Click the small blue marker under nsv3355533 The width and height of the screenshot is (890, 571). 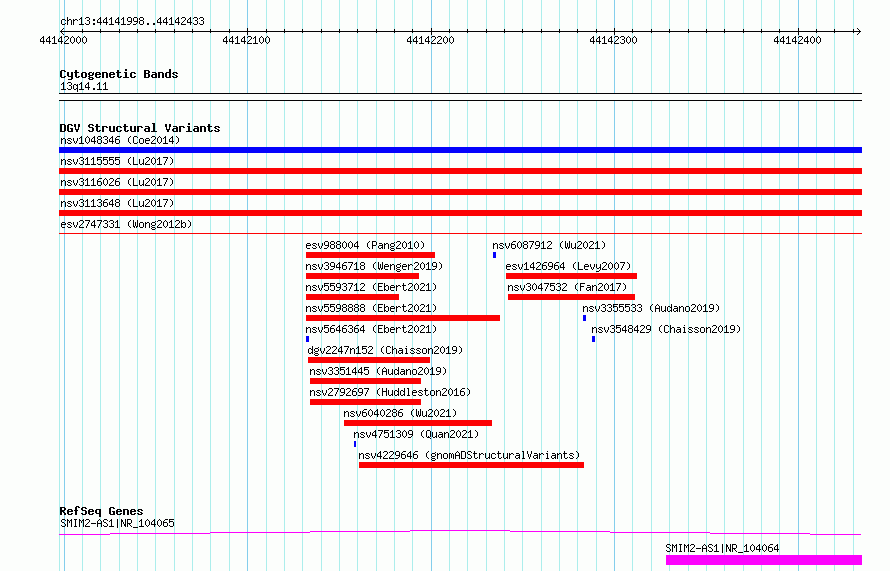coord(584,318)
